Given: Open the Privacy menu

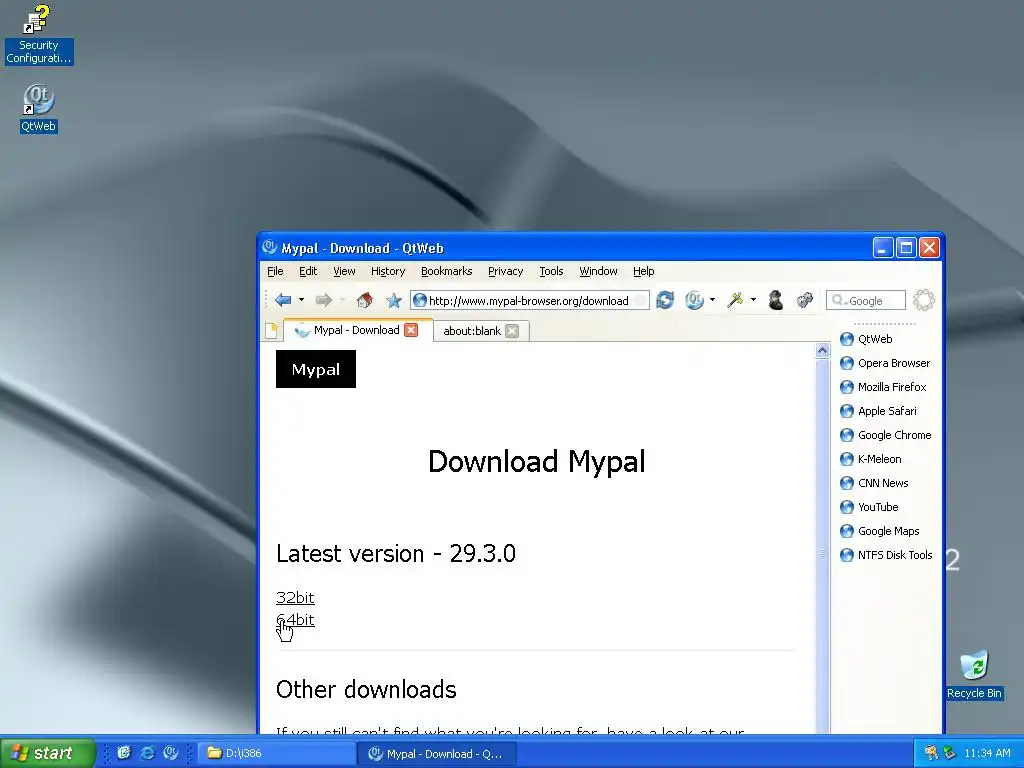Looking at the screenshot, I should (x=505, y=271).
